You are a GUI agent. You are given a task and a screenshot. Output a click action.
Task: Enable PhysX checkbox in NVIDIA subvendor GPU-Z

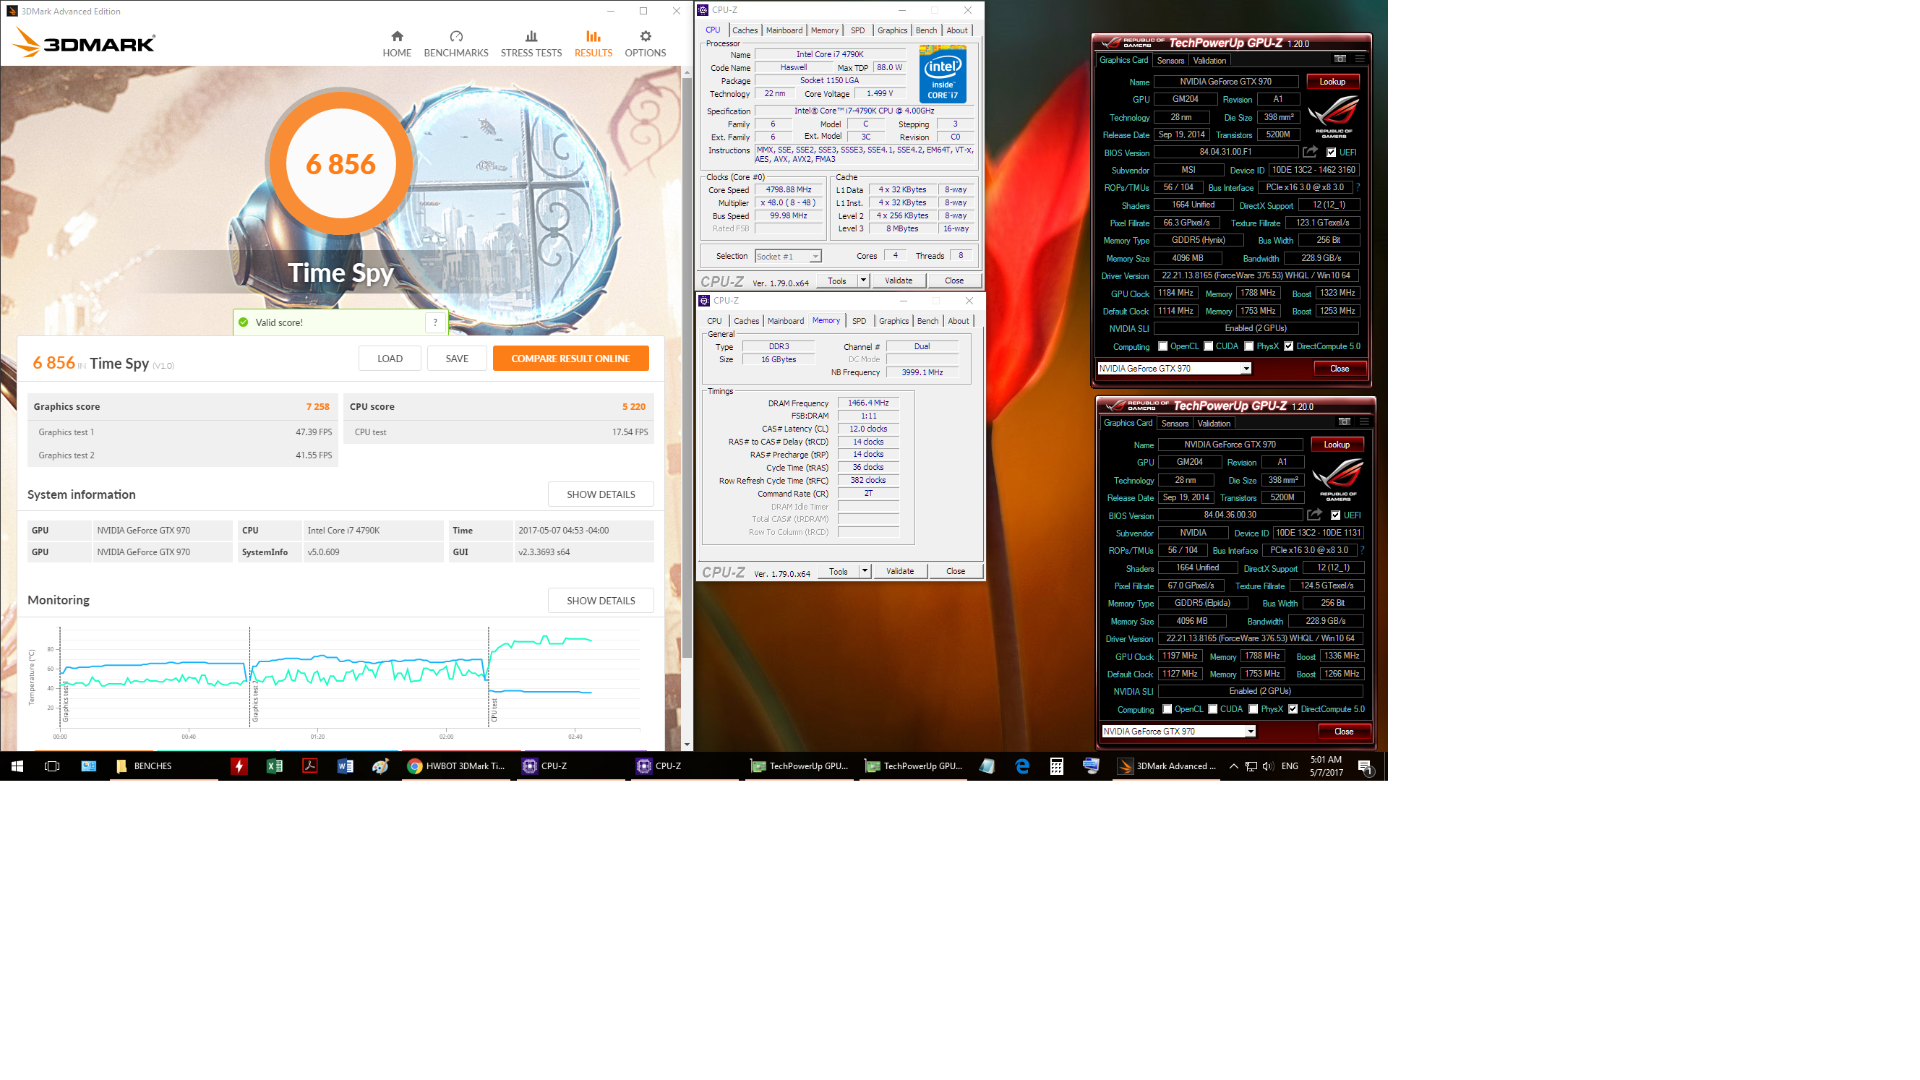[x=1253, y=709]
